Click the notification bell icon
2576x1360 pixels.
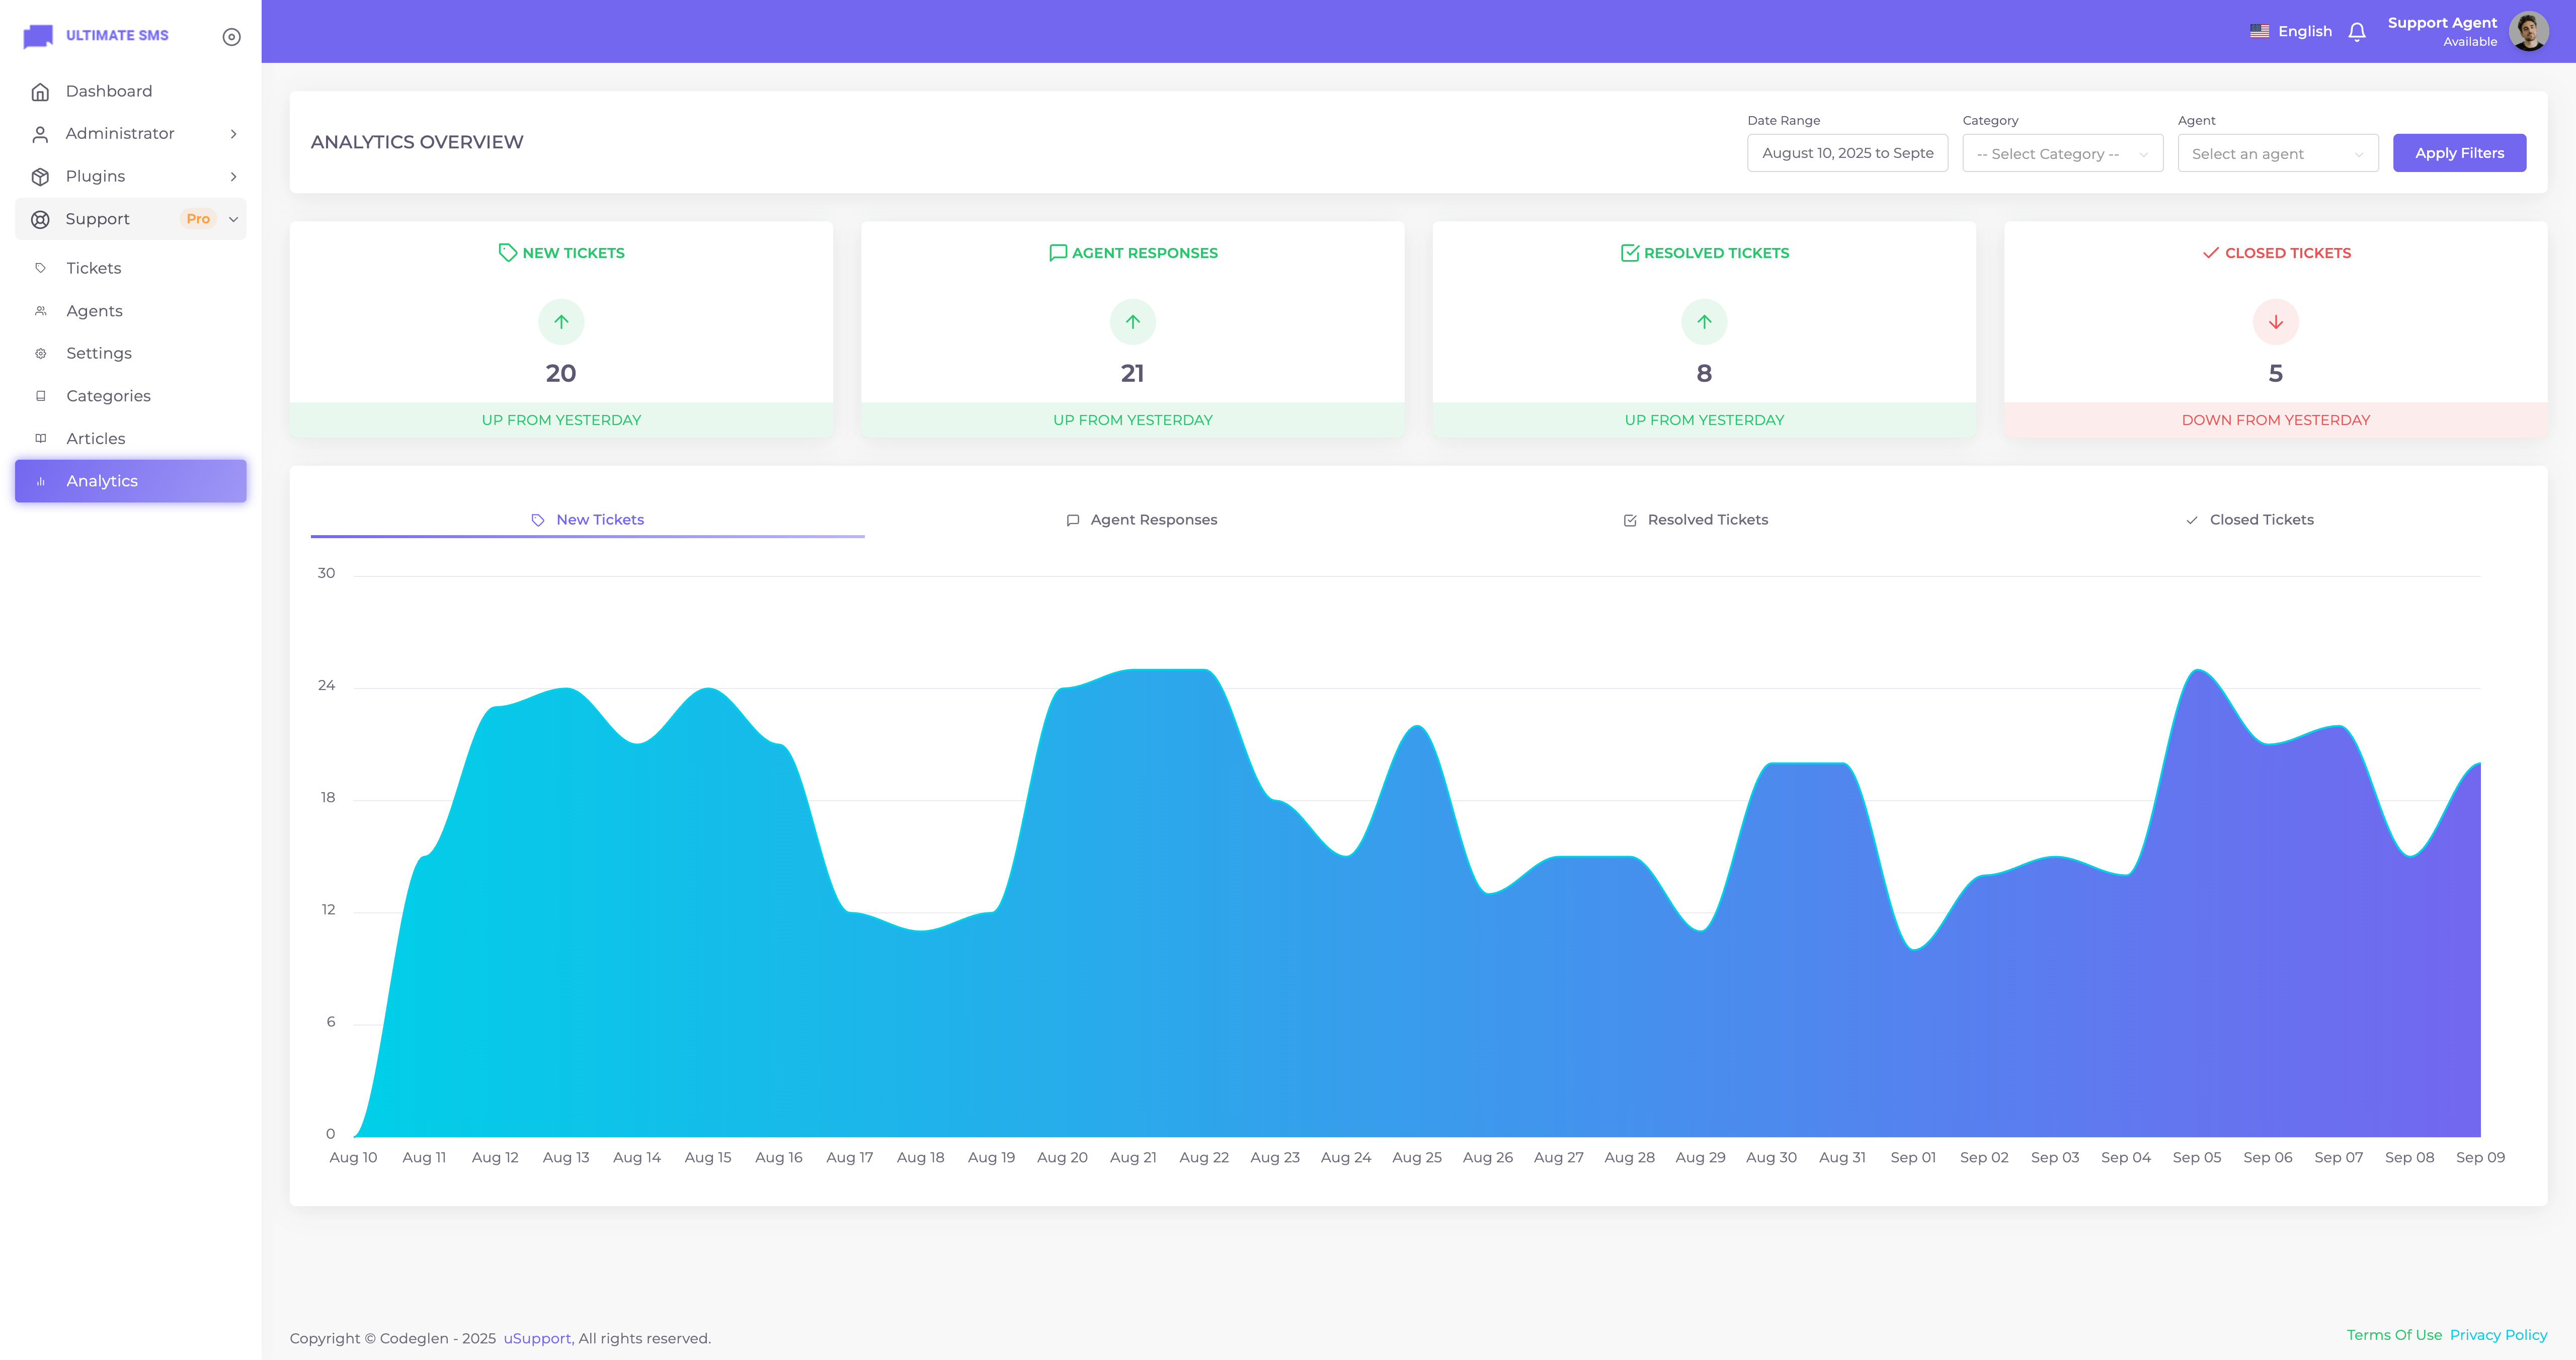pyautogui.click(x=2356, y=32)
